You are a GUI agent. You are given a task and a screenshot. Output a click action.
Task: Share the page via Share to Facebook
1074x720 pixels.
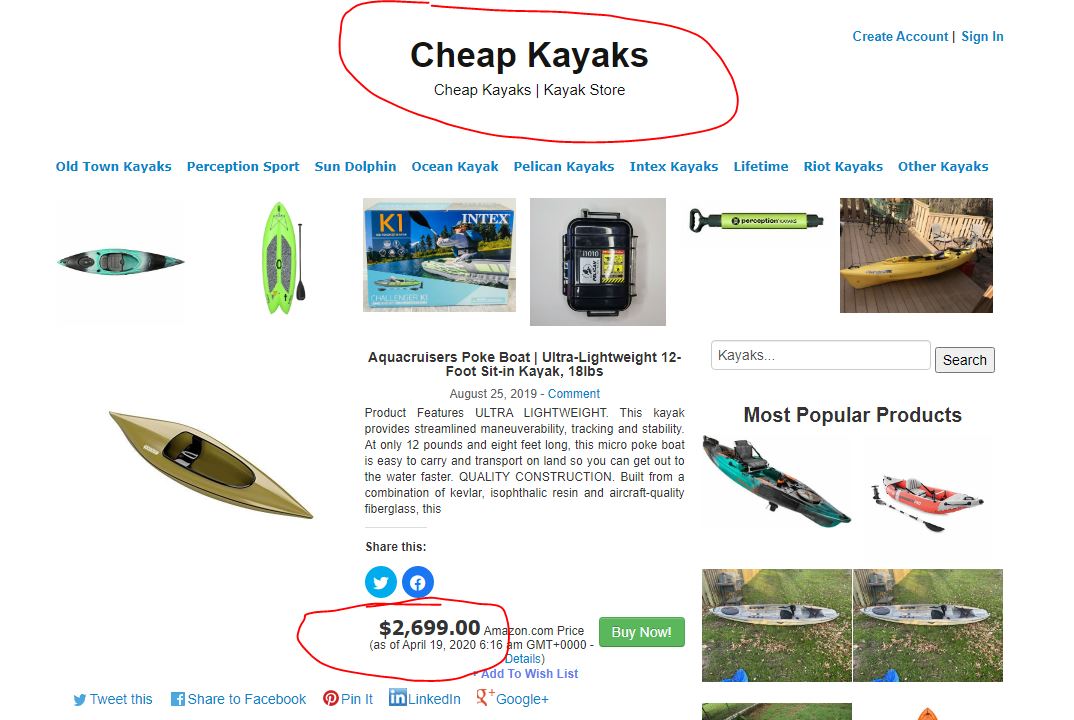point(238,699)
